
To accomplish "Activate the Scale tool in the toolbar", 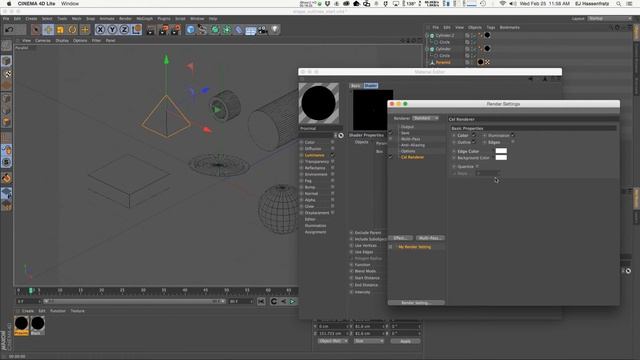I will pyautogui.click(x=60, y=29).
